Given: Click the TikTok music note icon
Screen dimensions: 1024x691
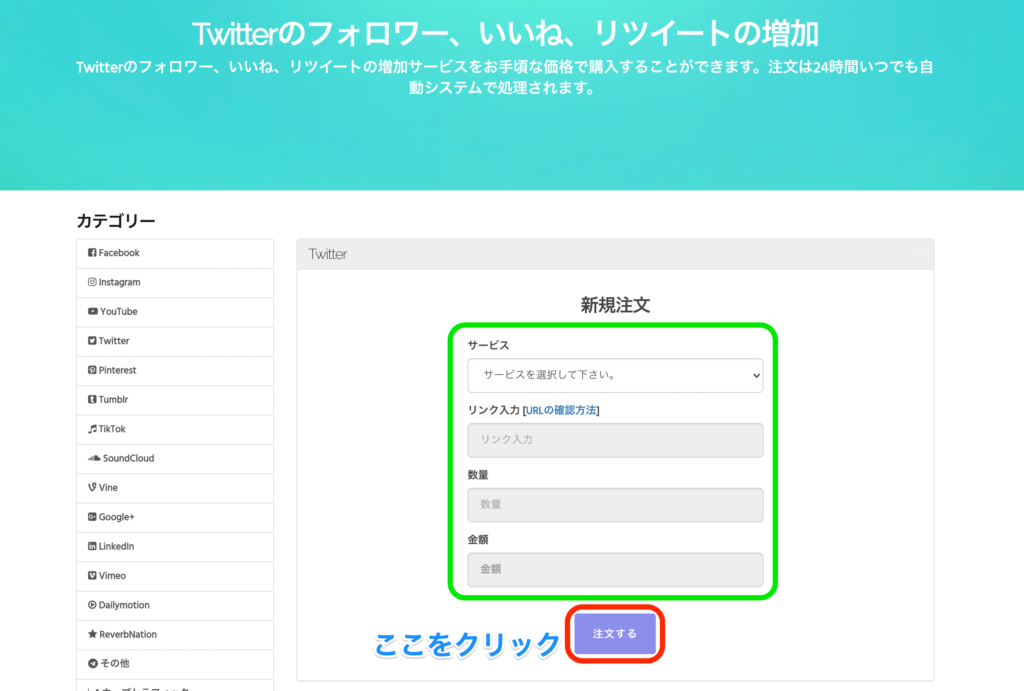Looking at the screenshot, I should click(x=92, y=429).
